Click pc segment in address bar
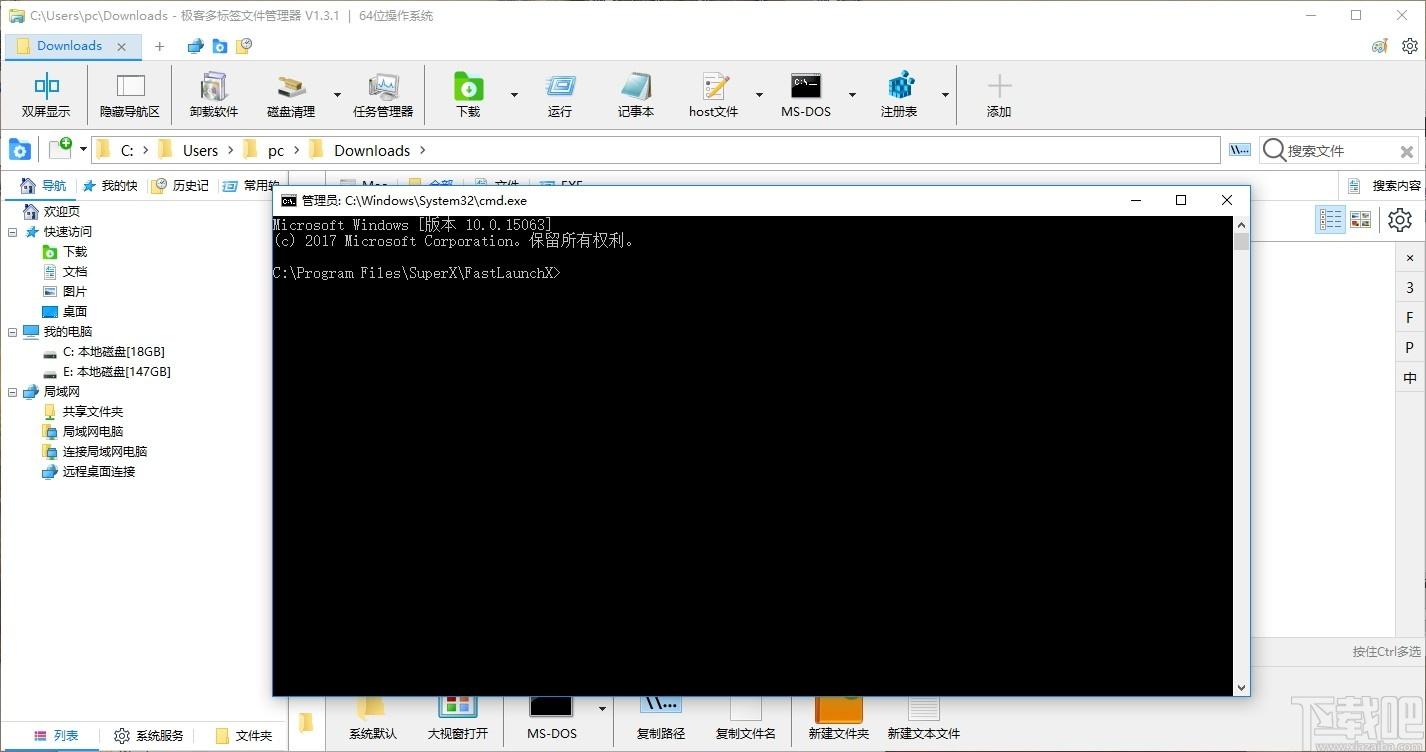Image resolution: width=1426 pixels, height=752 pixels. click(x=275, y=150)
